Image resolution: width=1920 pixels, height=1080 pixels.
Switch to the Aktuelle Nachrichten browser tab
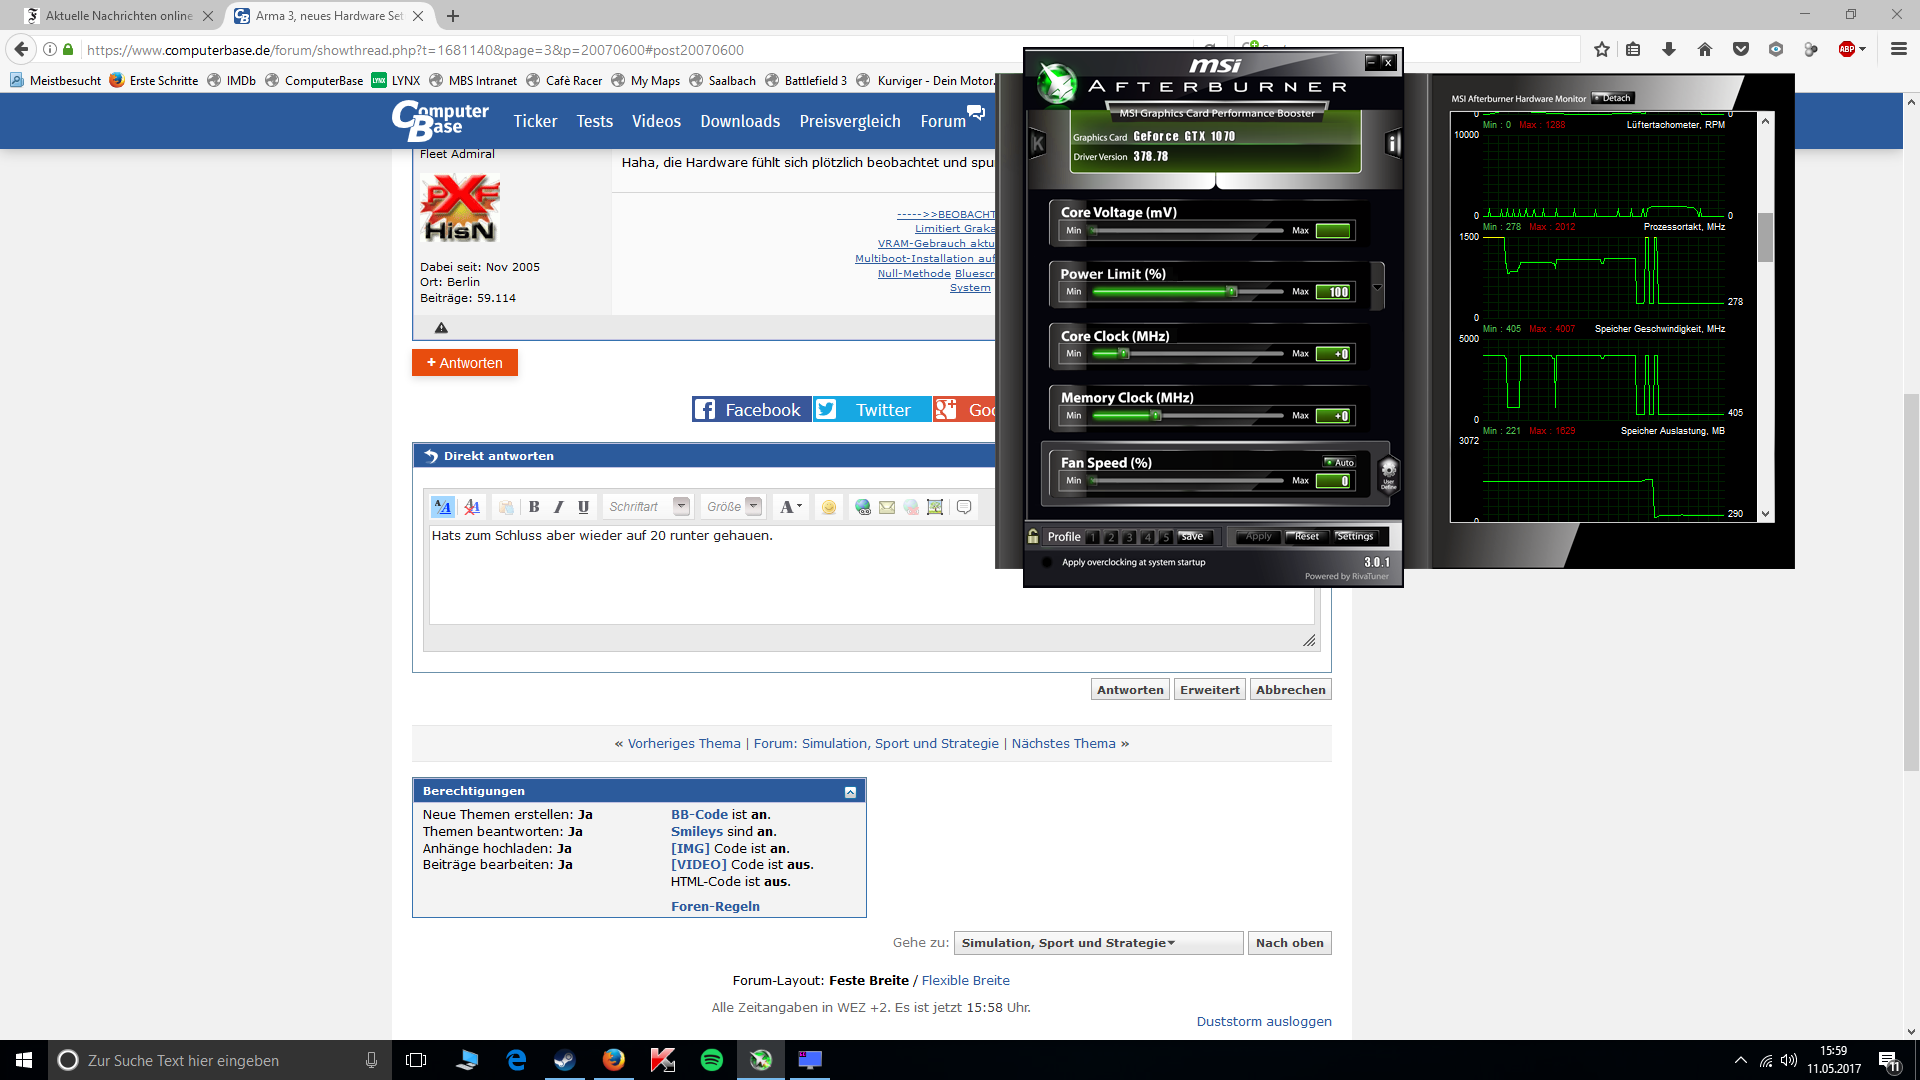(118, 16)
